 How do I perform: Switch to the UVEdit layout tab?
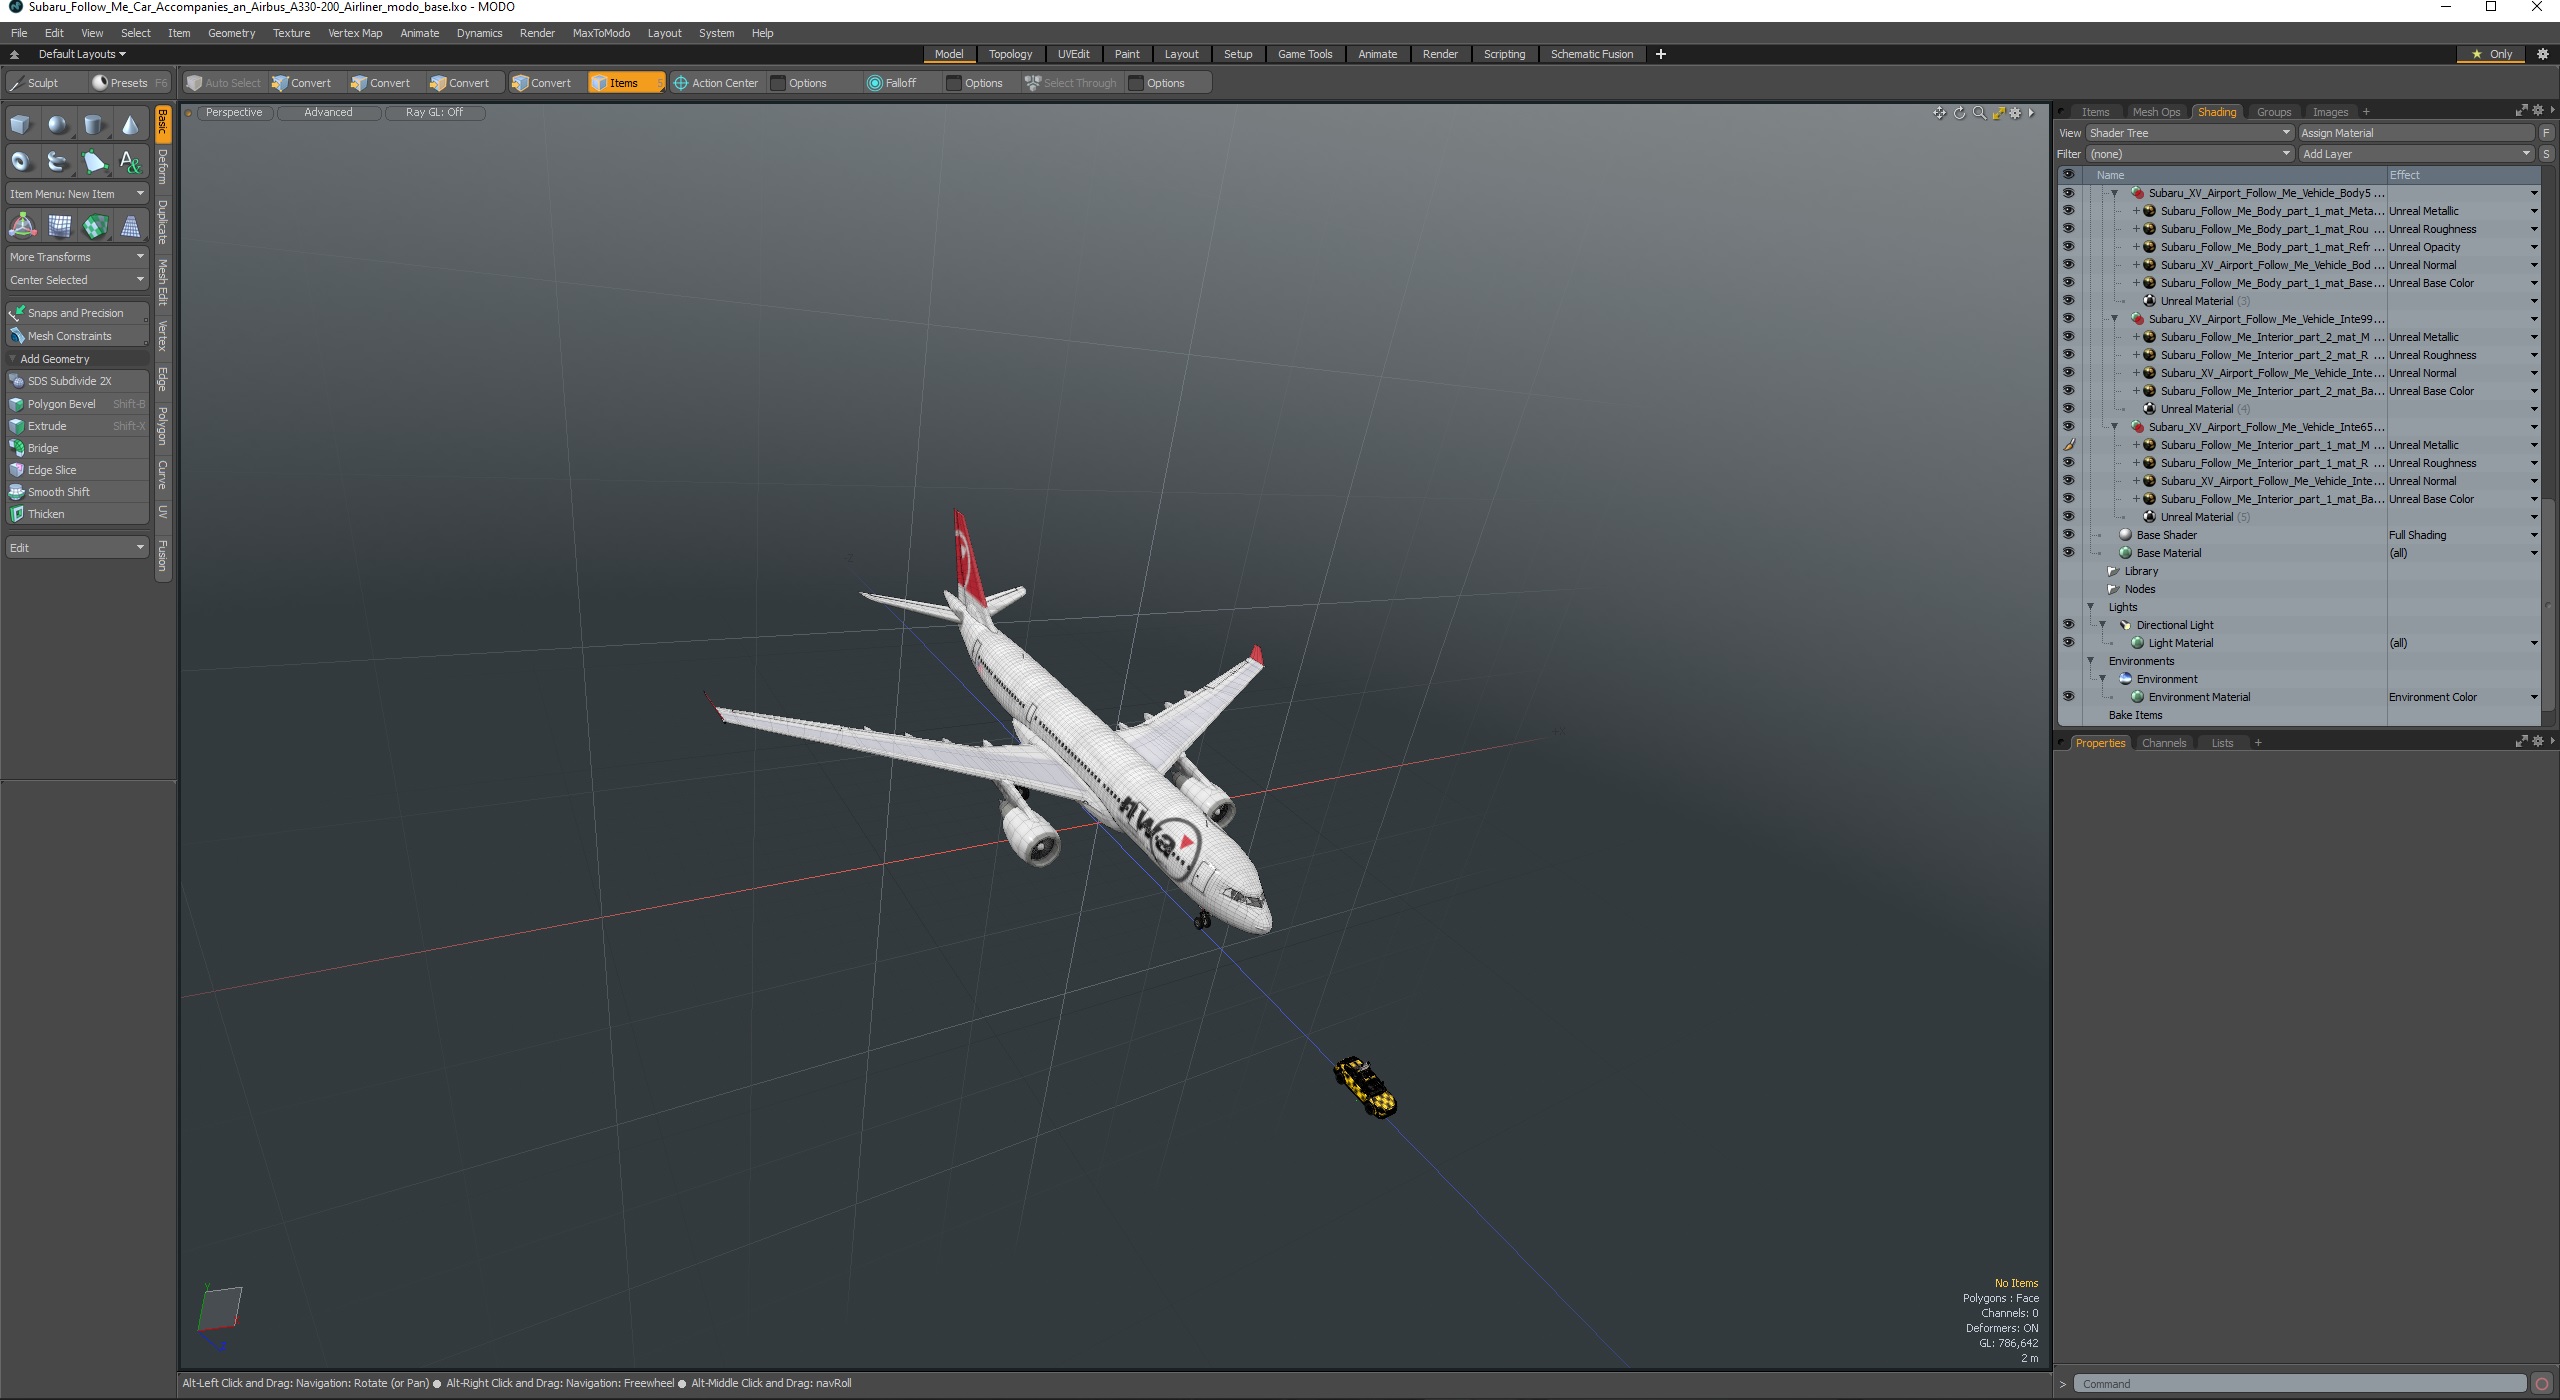(1073, 54)
